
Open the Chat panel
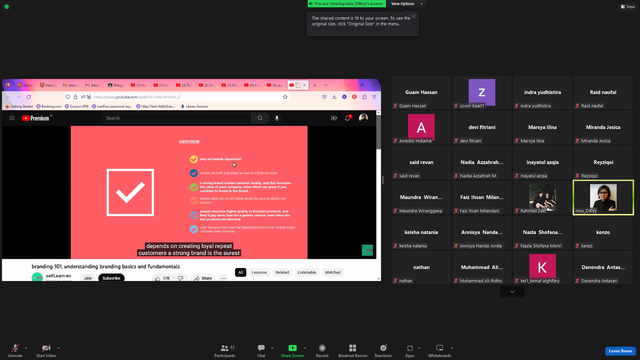point(261,350)
